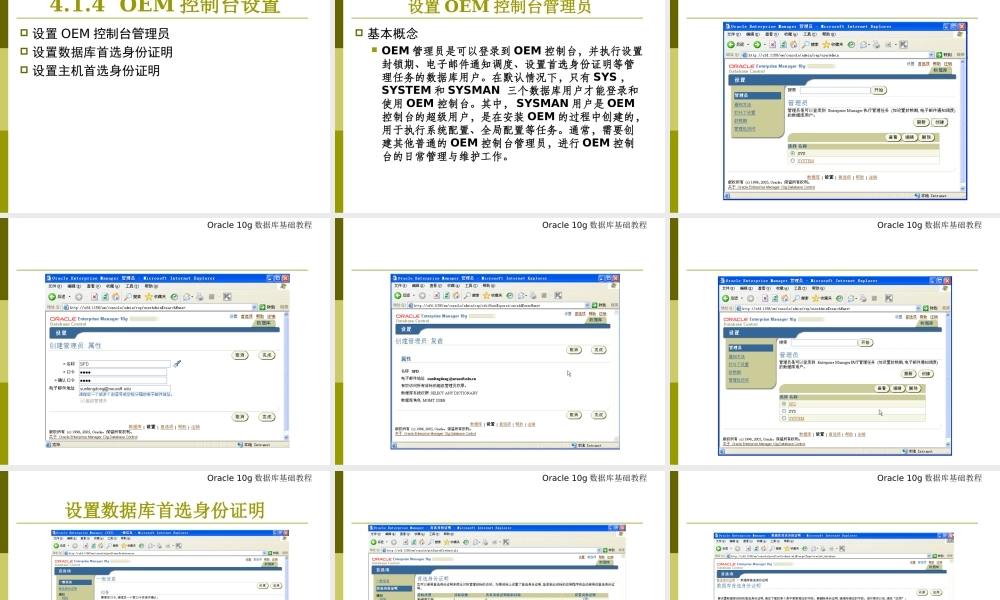
Task: Click upper 取消 button in '创建管理员: 属性' form
Action: coord(240,355)
